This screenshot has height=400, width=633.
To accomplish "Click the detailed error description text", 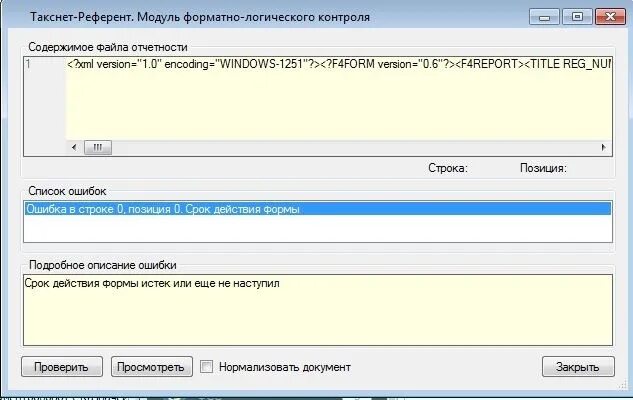I will pos(152,283).
